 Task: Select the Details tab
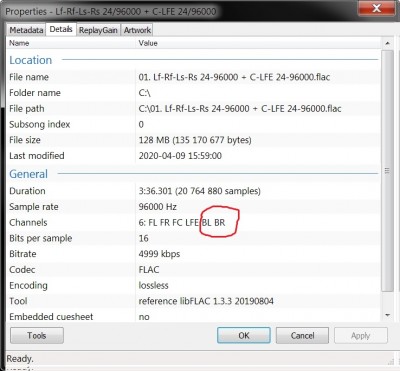click(61, 29)
